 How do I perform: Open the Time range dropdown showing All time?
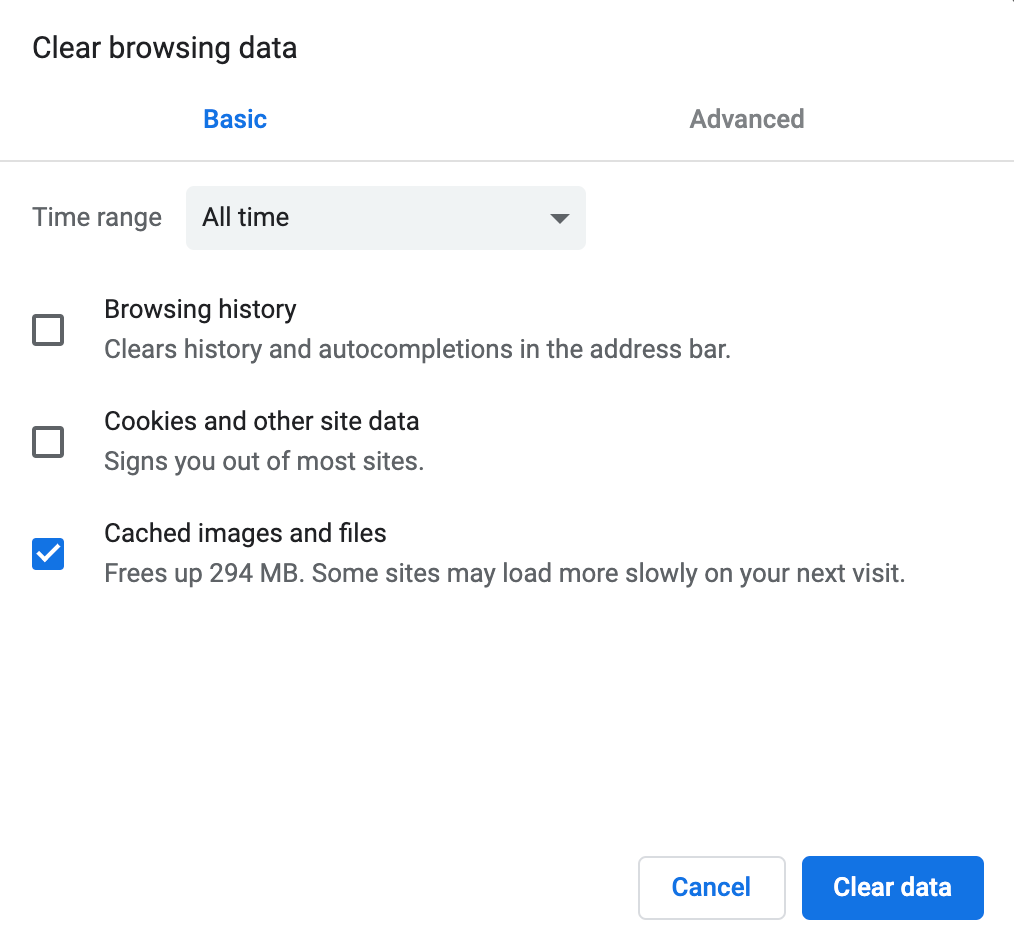coord(385,218)
